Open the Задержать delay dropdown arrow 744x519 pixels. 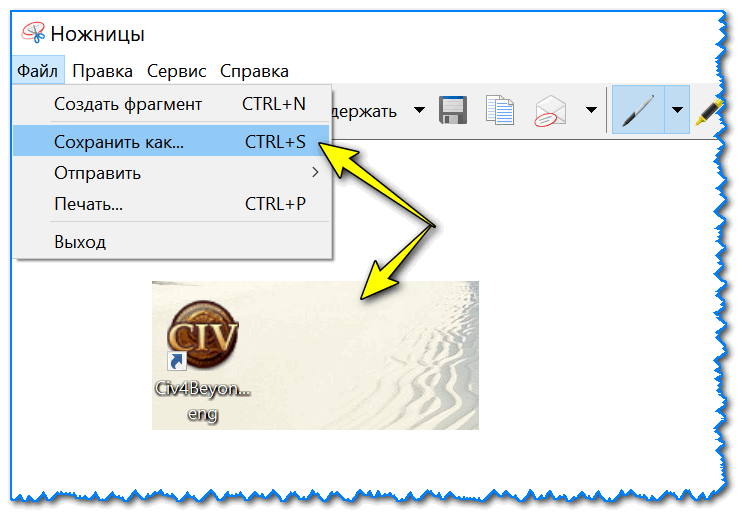(x=419, y=110)
